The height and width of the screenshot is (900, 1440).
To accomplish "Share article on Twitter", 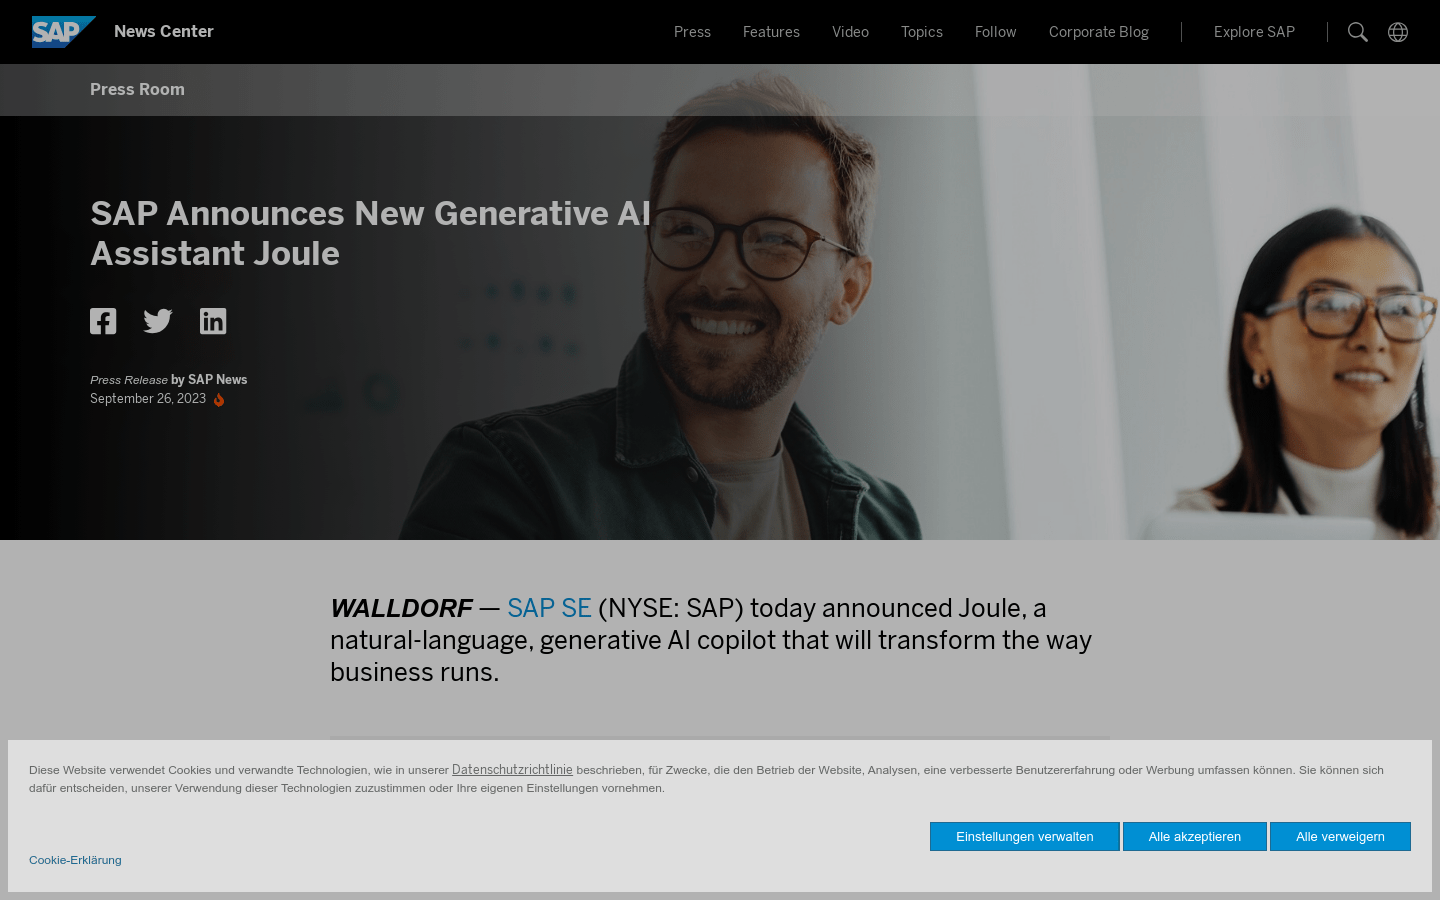I will pyautogui.click(x=158, y=321).
